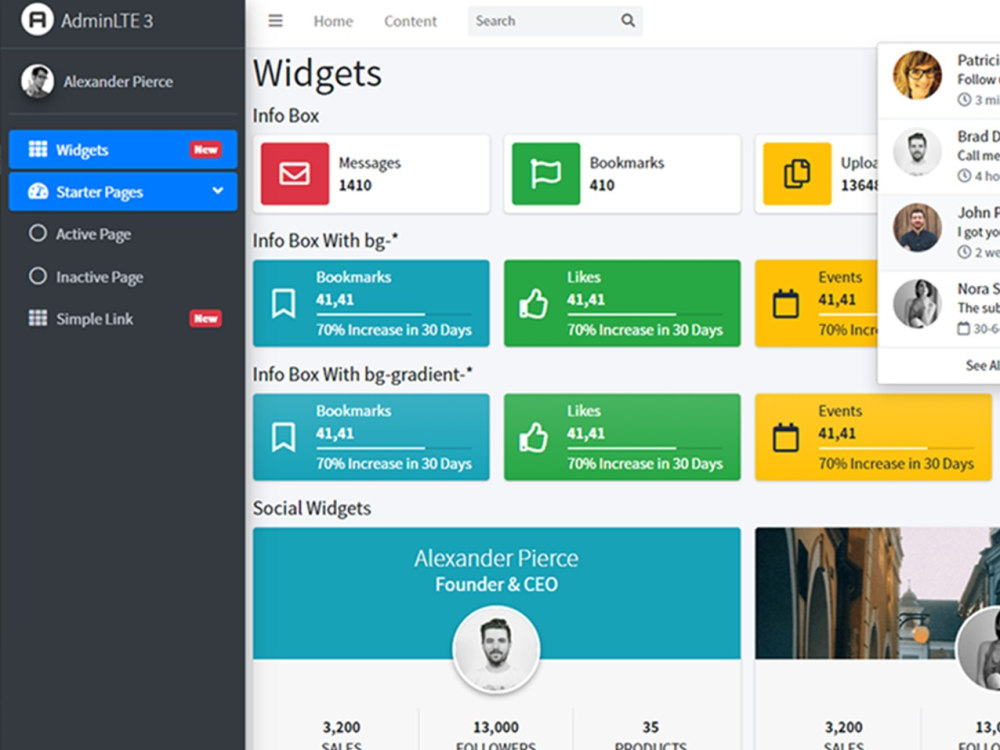Open the Home menu item
Image resolution: width=1000 pixels, height=750 pixels.
332,20
